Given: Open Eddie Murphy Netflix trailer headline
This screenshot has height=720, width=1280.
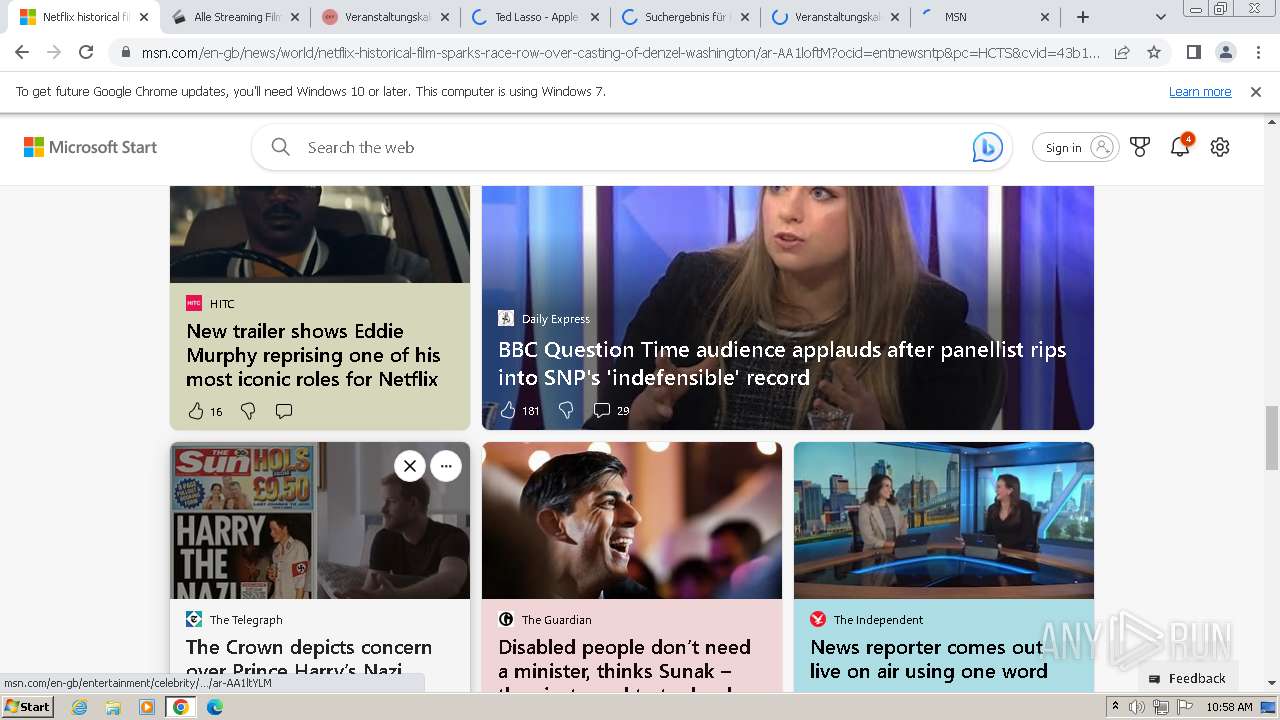Looking at the screenshot, I should coord(313,355).
